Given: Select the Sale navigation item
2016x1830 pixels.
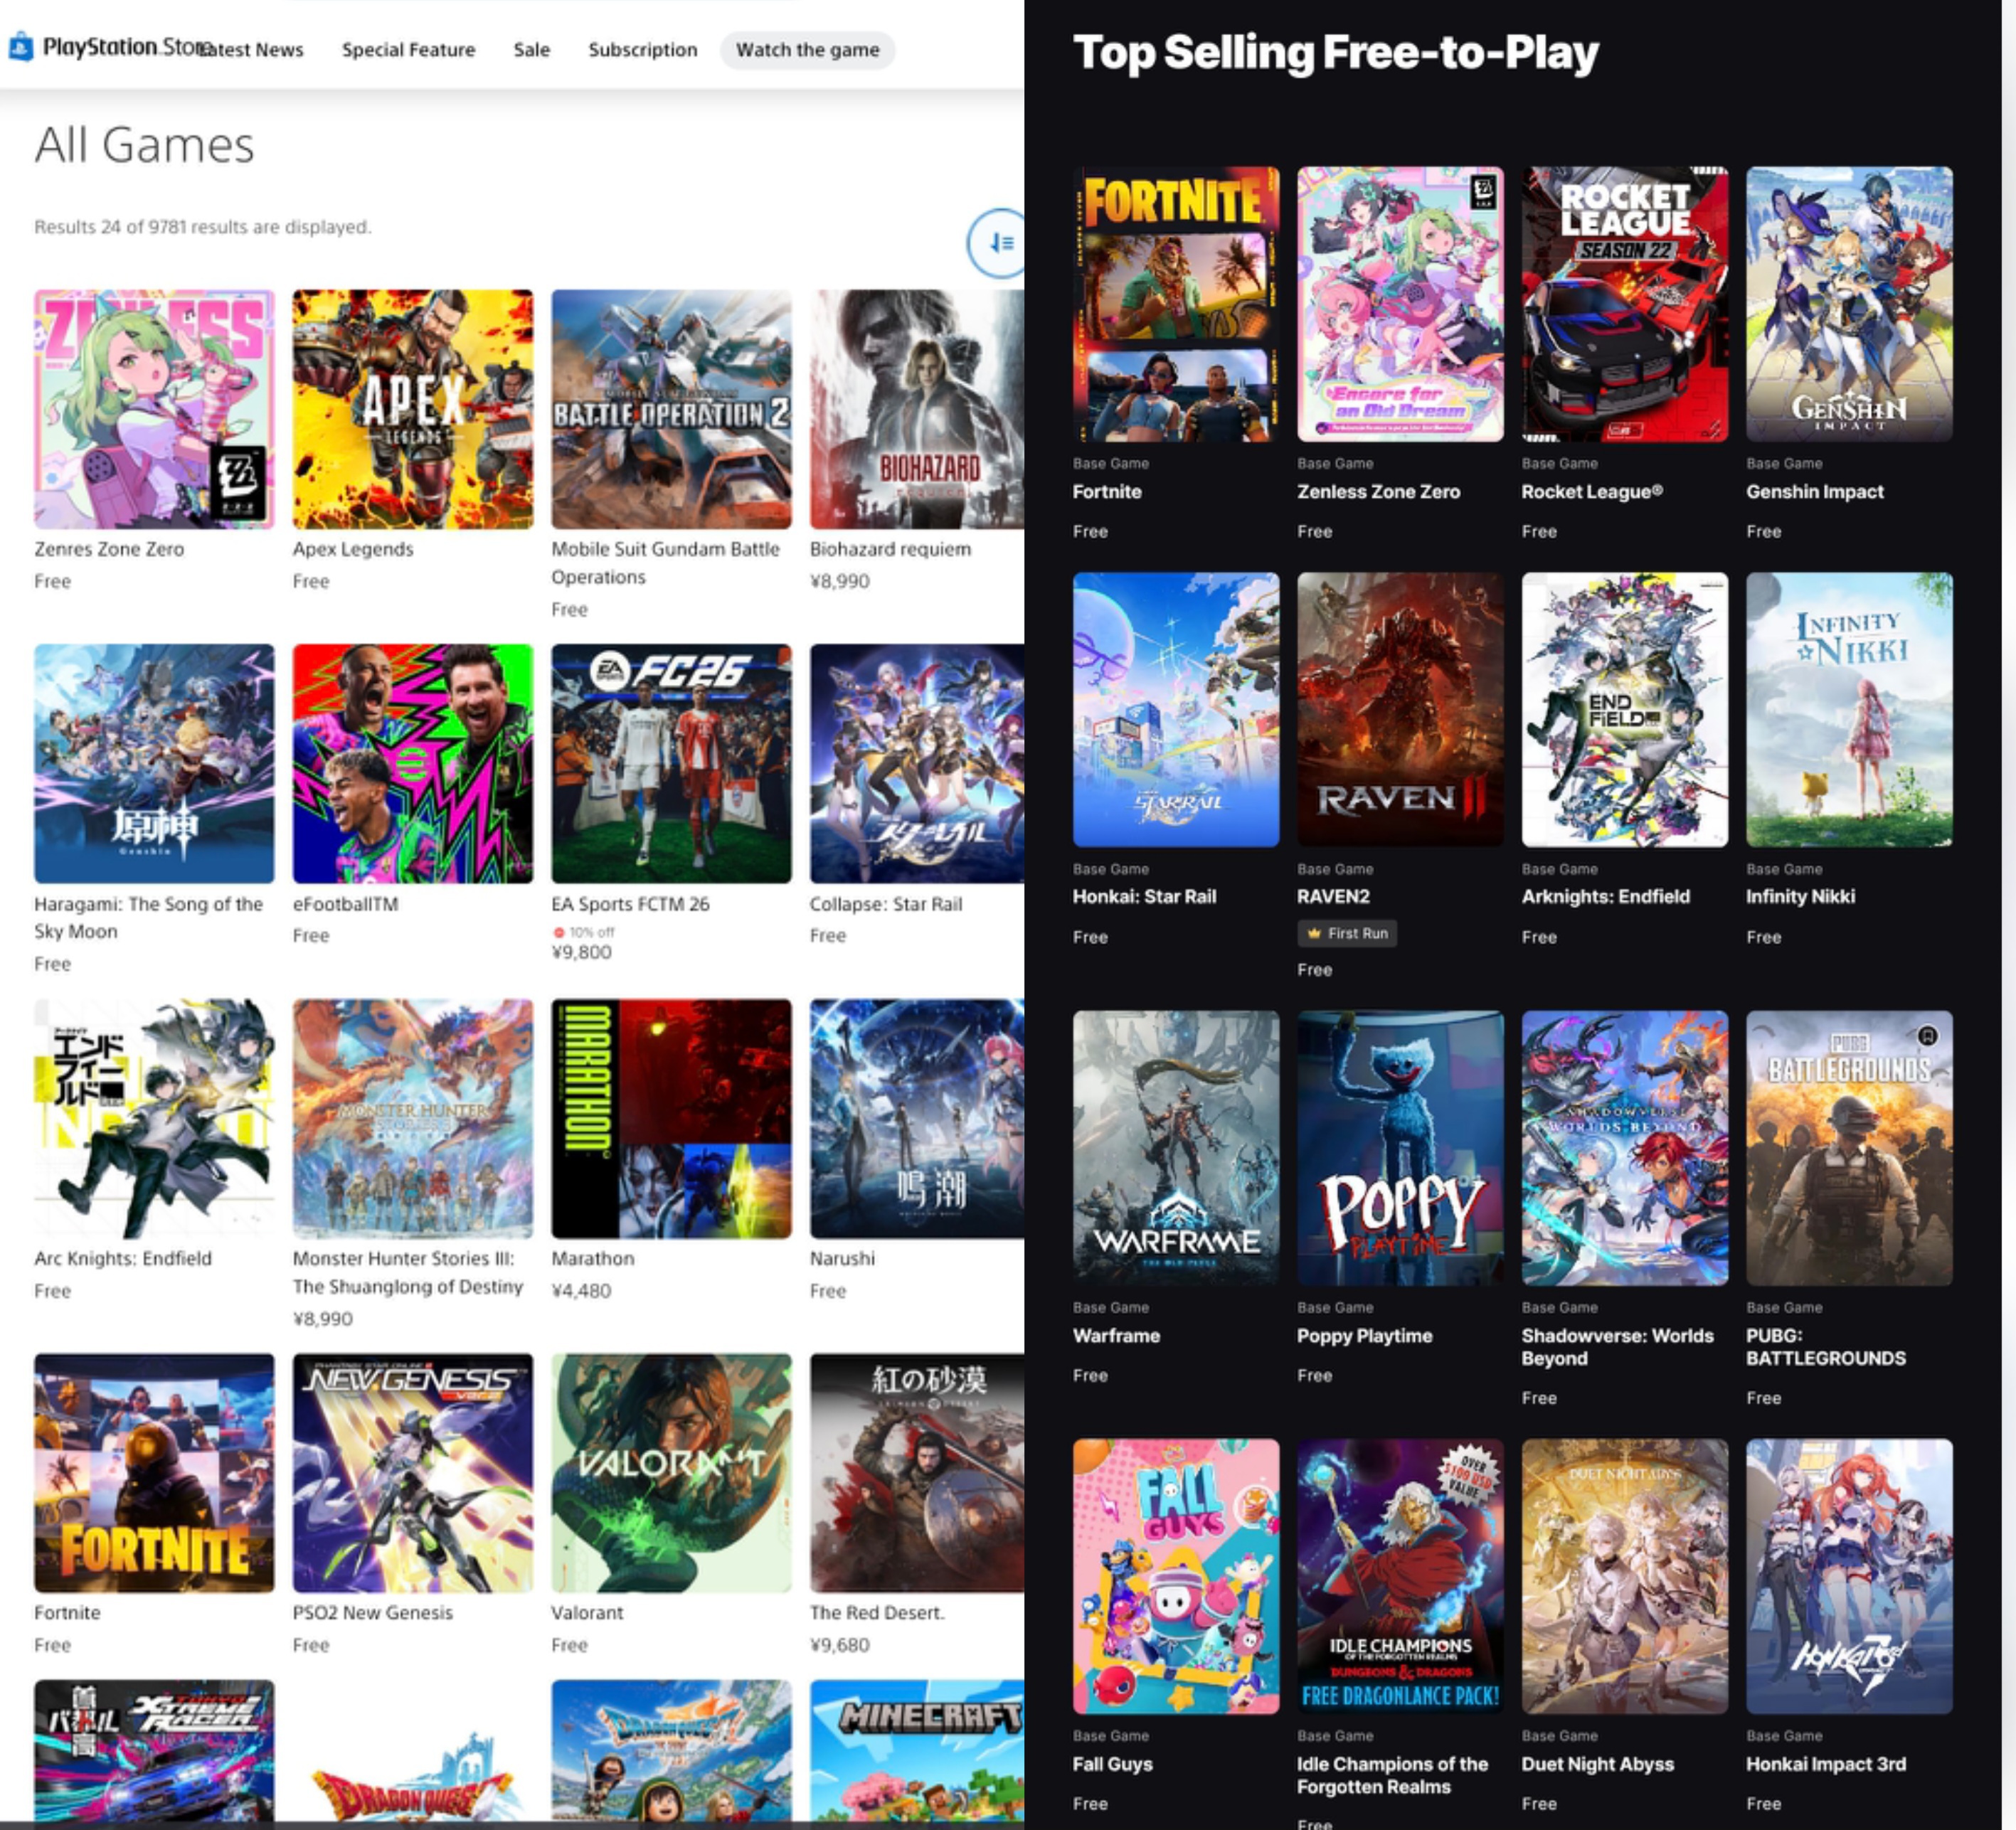Looking at the screenshot, I should coord(531,50).
